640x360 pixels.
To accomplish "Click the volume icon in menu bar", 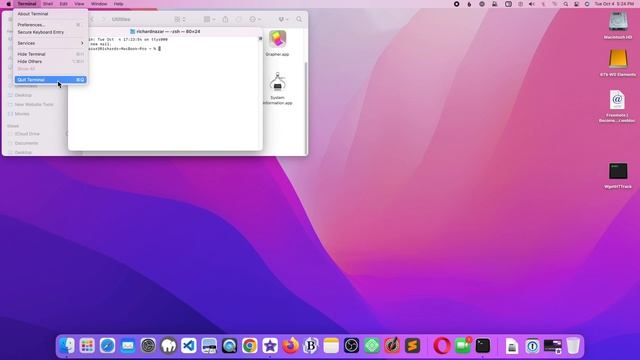I will [531, 4].
